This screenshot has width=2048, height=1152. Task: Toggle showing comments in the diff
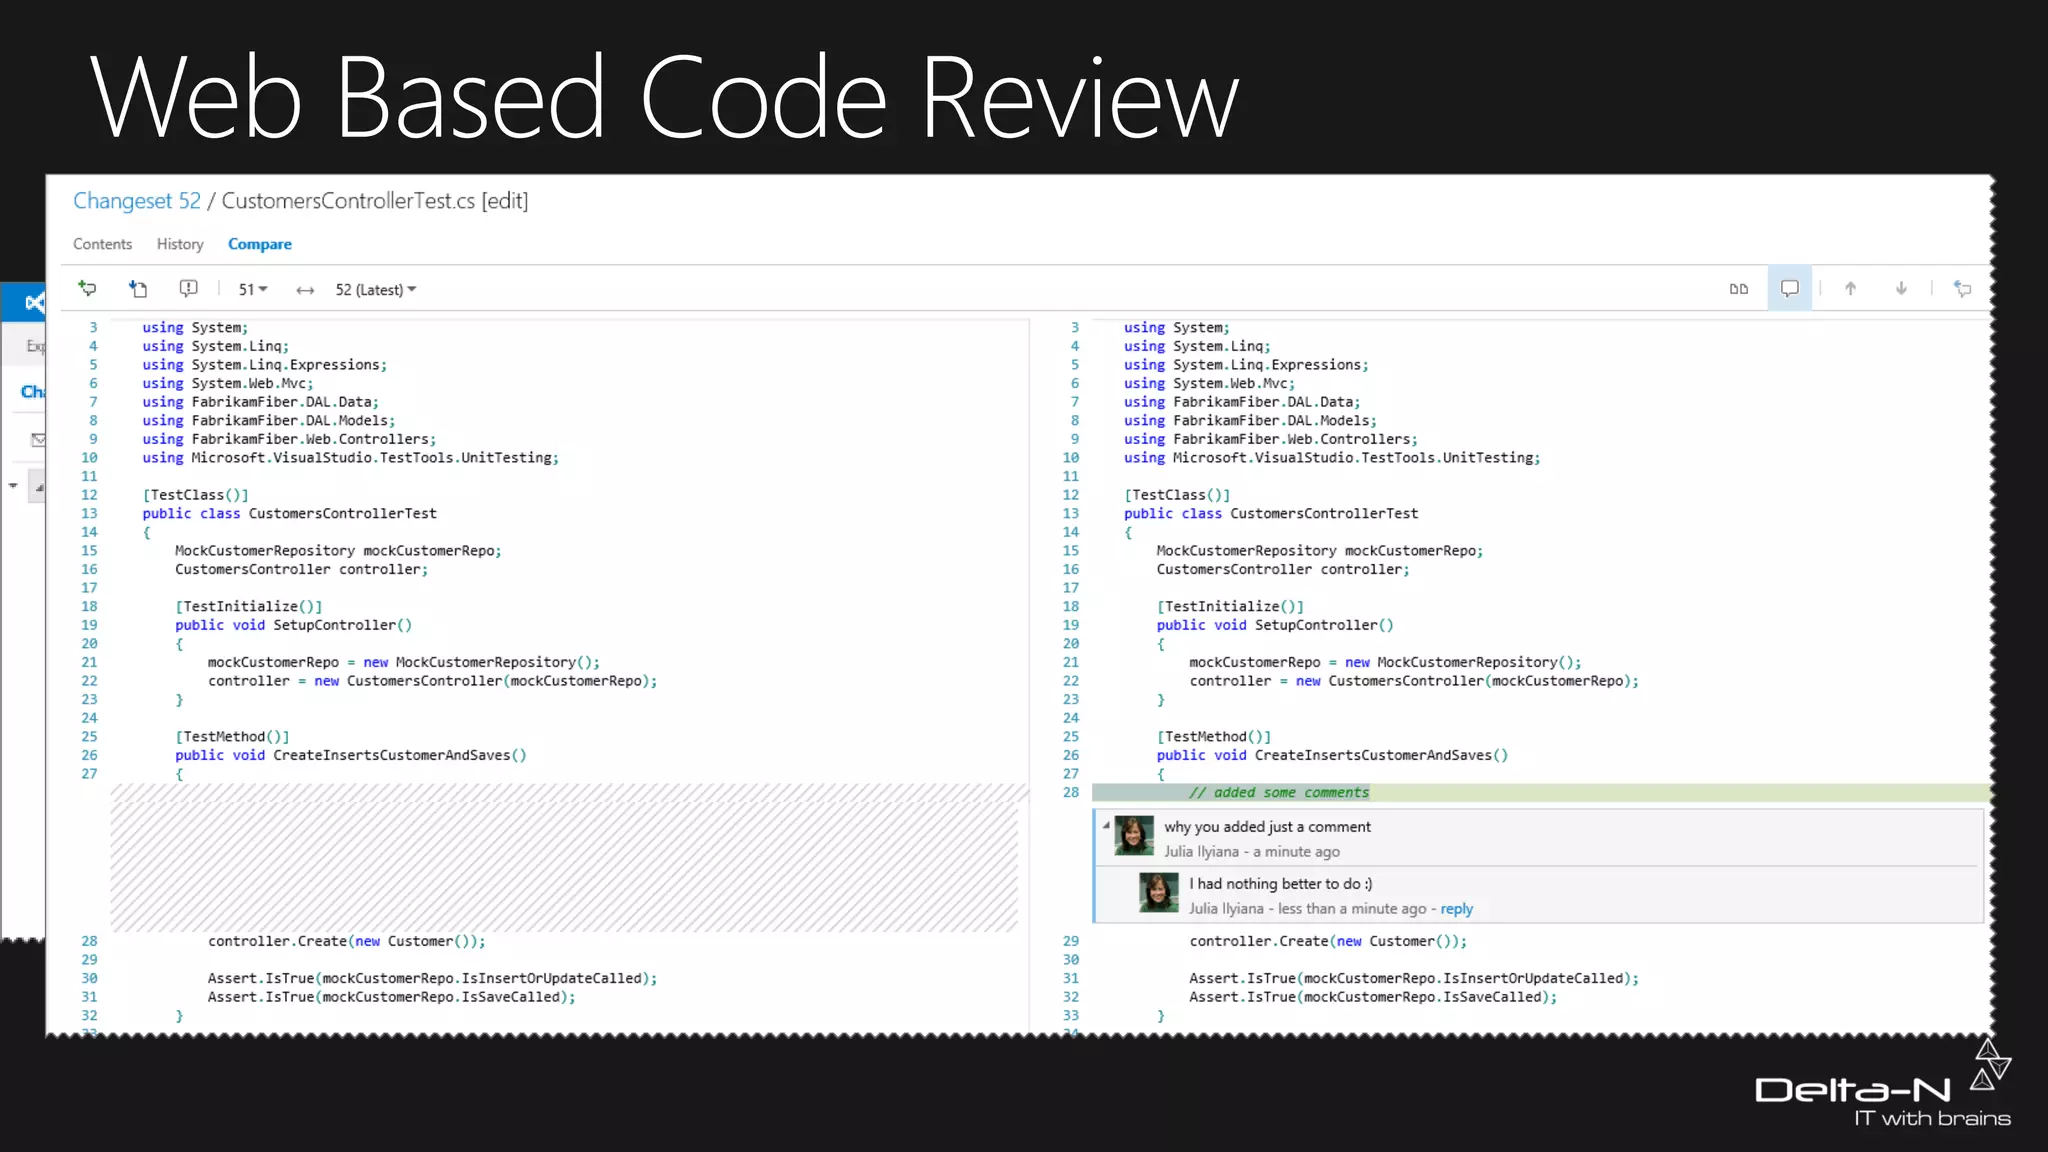1789,289
